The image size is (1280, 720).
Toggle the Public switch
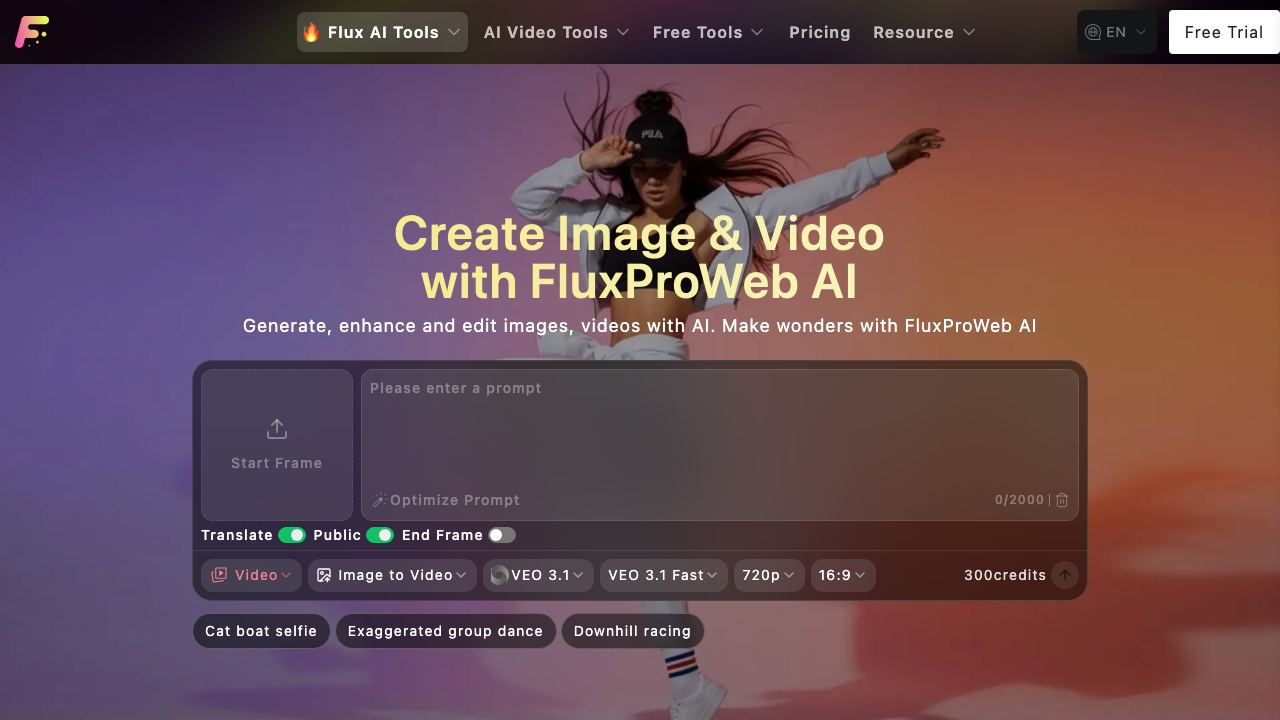coord(380,535)
